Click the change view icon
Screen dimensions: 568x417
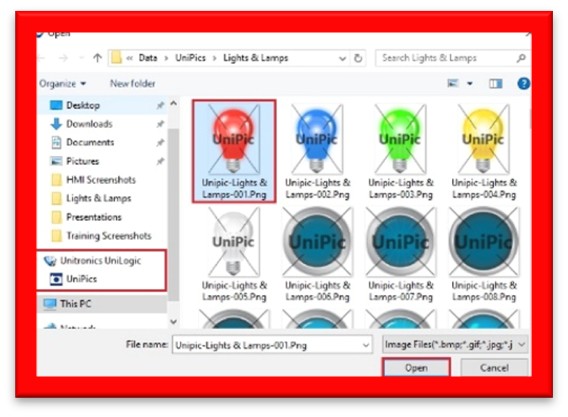(x=453, y=84)
